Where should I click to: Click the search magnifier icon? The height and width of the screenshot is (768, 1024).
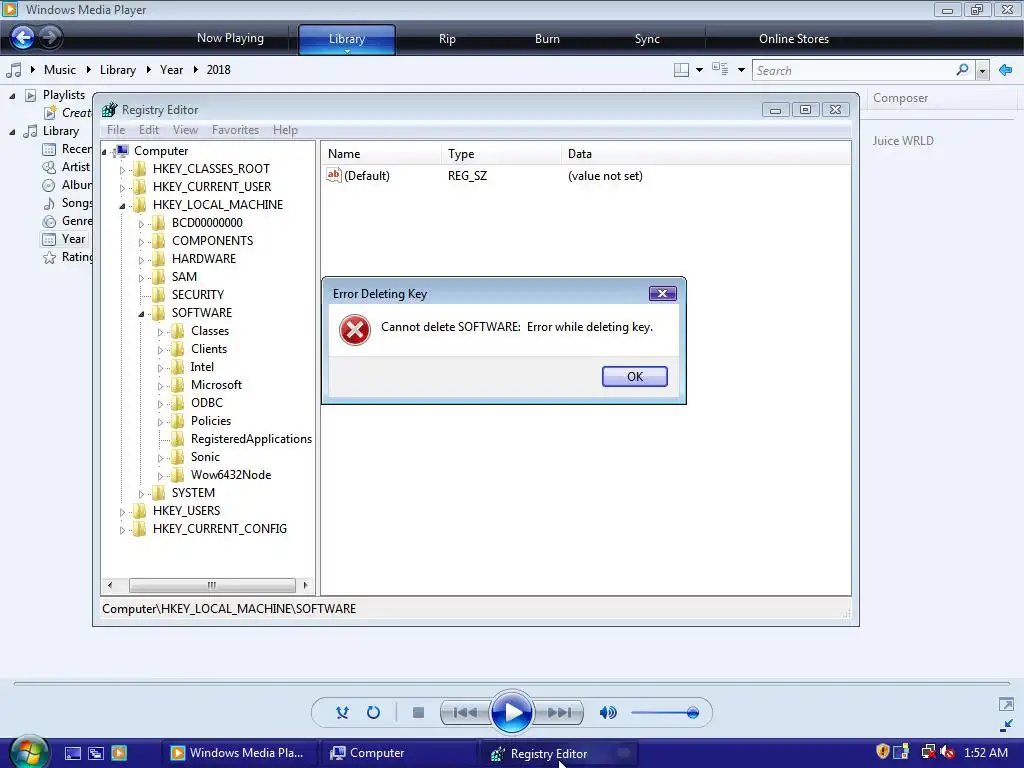coord(963,69)
